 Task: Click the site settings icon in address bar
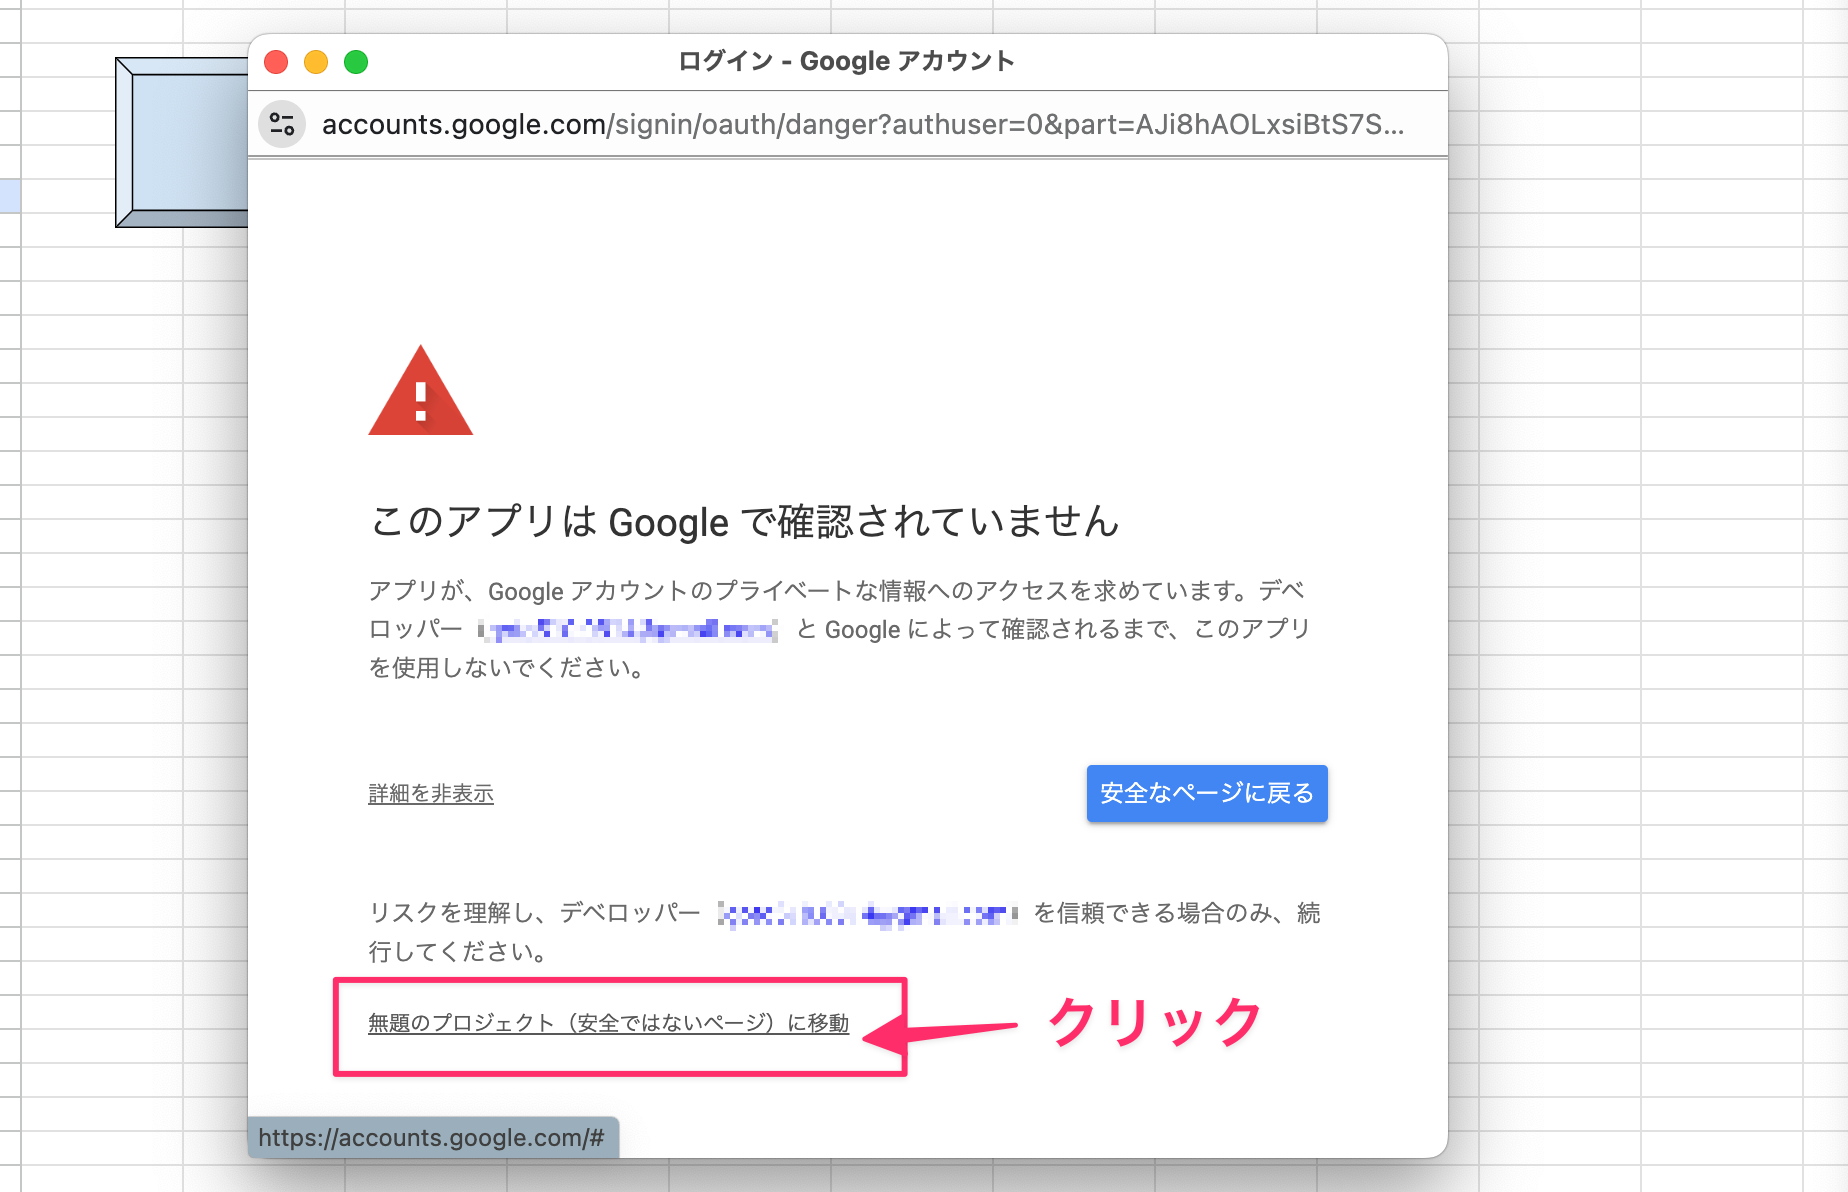pos(282,124)
